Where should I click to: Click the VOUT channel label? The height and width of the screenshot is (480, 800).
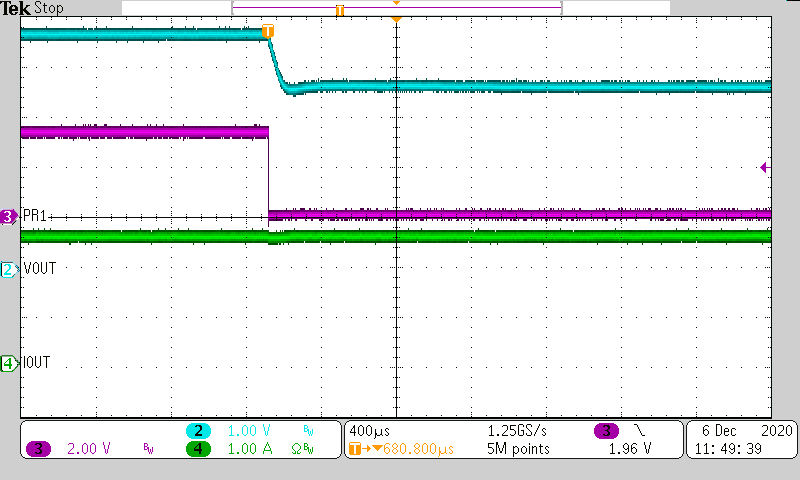coord(40,268)
